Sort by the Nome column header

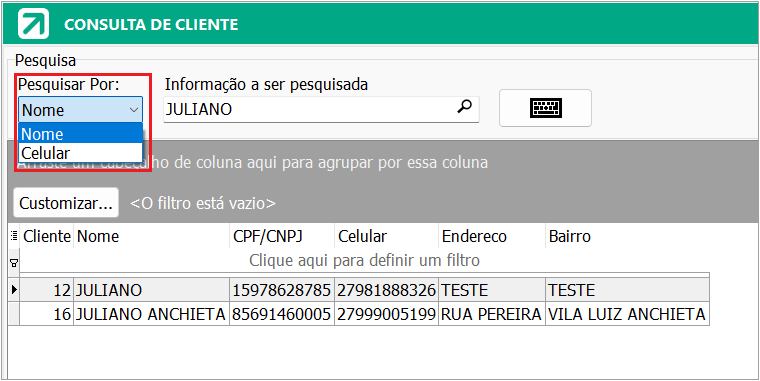(151, 236)
